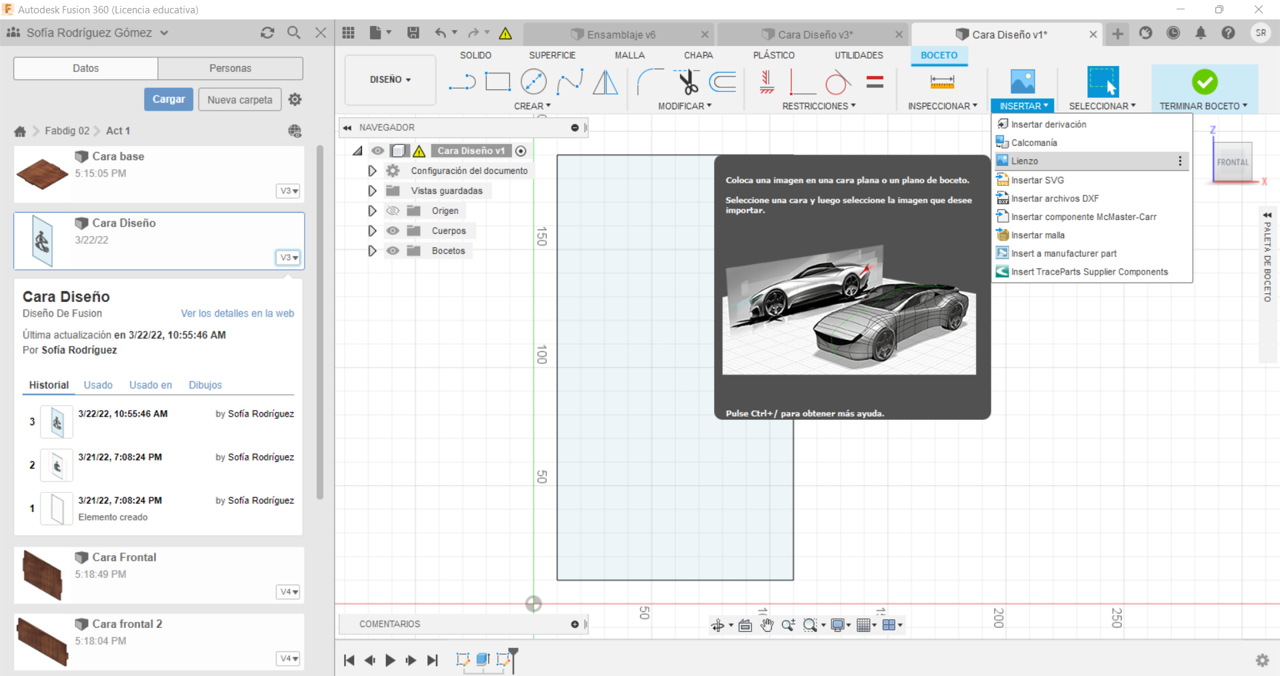Toggle visibility of Cuerpos folder
1280x676 pixels.
click(393, 231)
